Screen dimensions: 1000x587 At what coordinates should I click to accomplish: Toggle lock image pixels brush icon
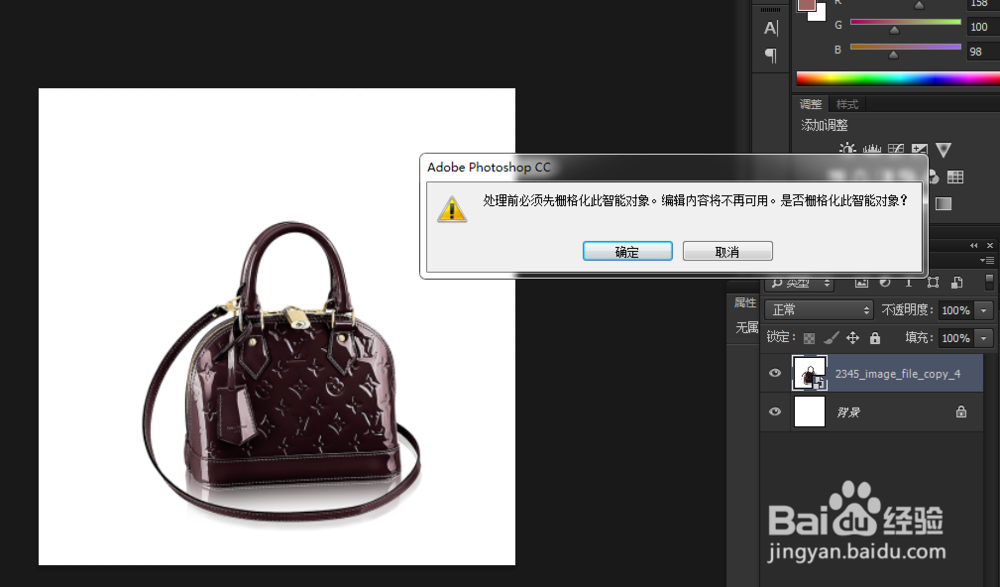[831, 338]
